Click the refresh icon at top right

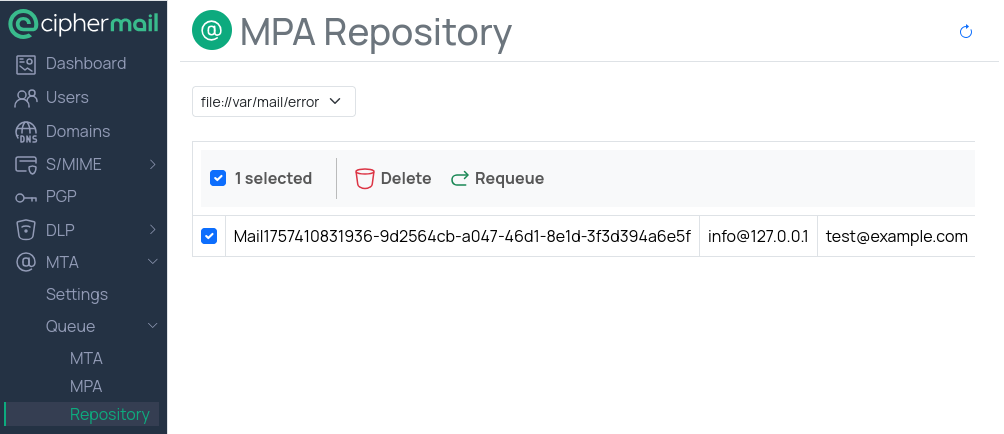point(966,32)
